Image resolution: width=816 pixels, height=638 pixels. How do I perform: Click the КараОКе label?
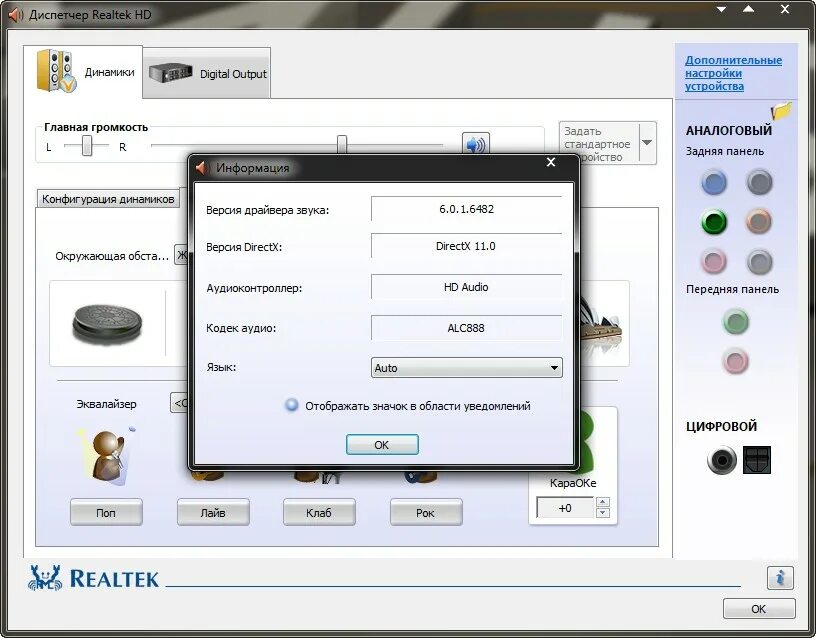pos(573,483)
